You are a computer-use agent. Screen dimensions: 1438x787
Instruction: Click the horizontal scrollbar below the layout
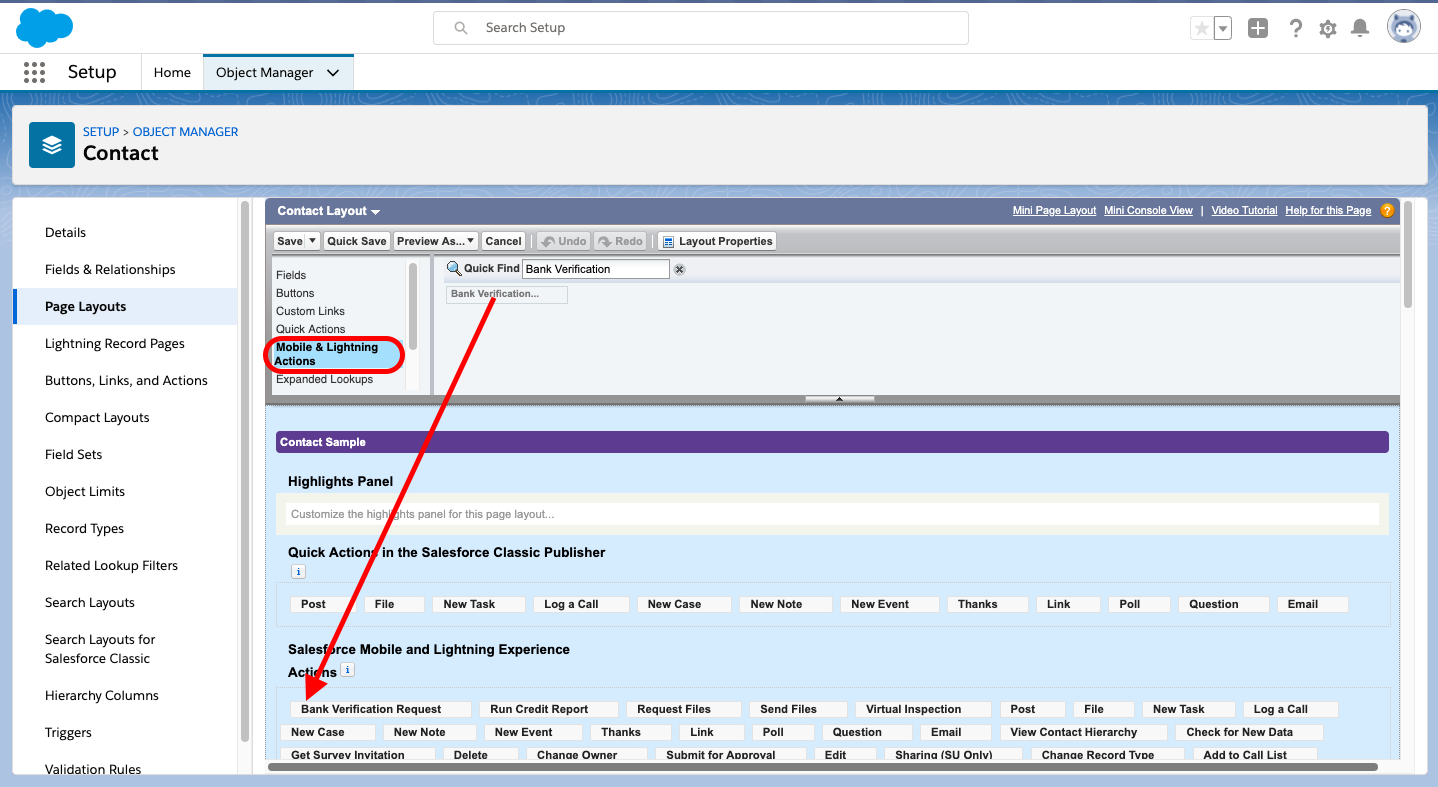[x=822, y=767]
